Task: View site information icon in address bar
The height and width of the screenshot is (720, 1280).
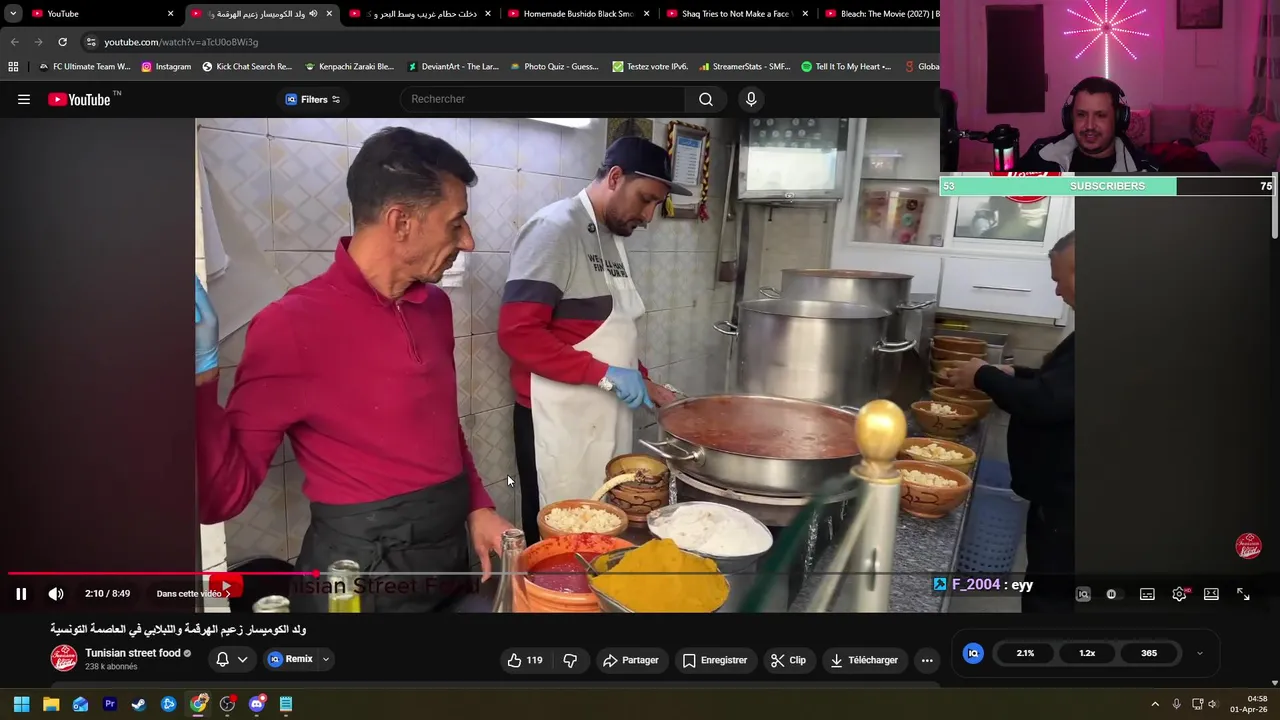Action: pyautogui.click(x=91, y=42)
